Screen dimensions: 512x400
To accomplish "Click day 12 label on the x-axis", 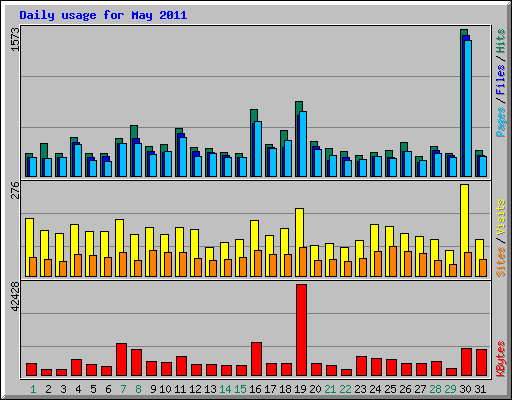I will [x=195, y=389].
